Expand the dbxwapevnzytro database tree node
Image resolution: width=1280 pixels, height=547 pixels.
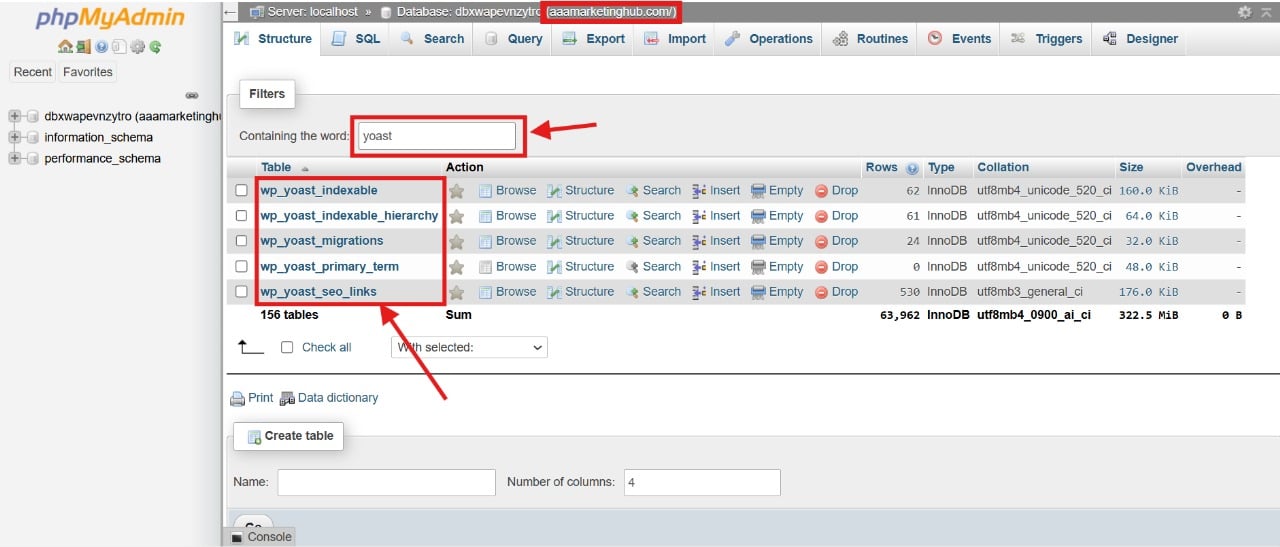click(15, 116)
